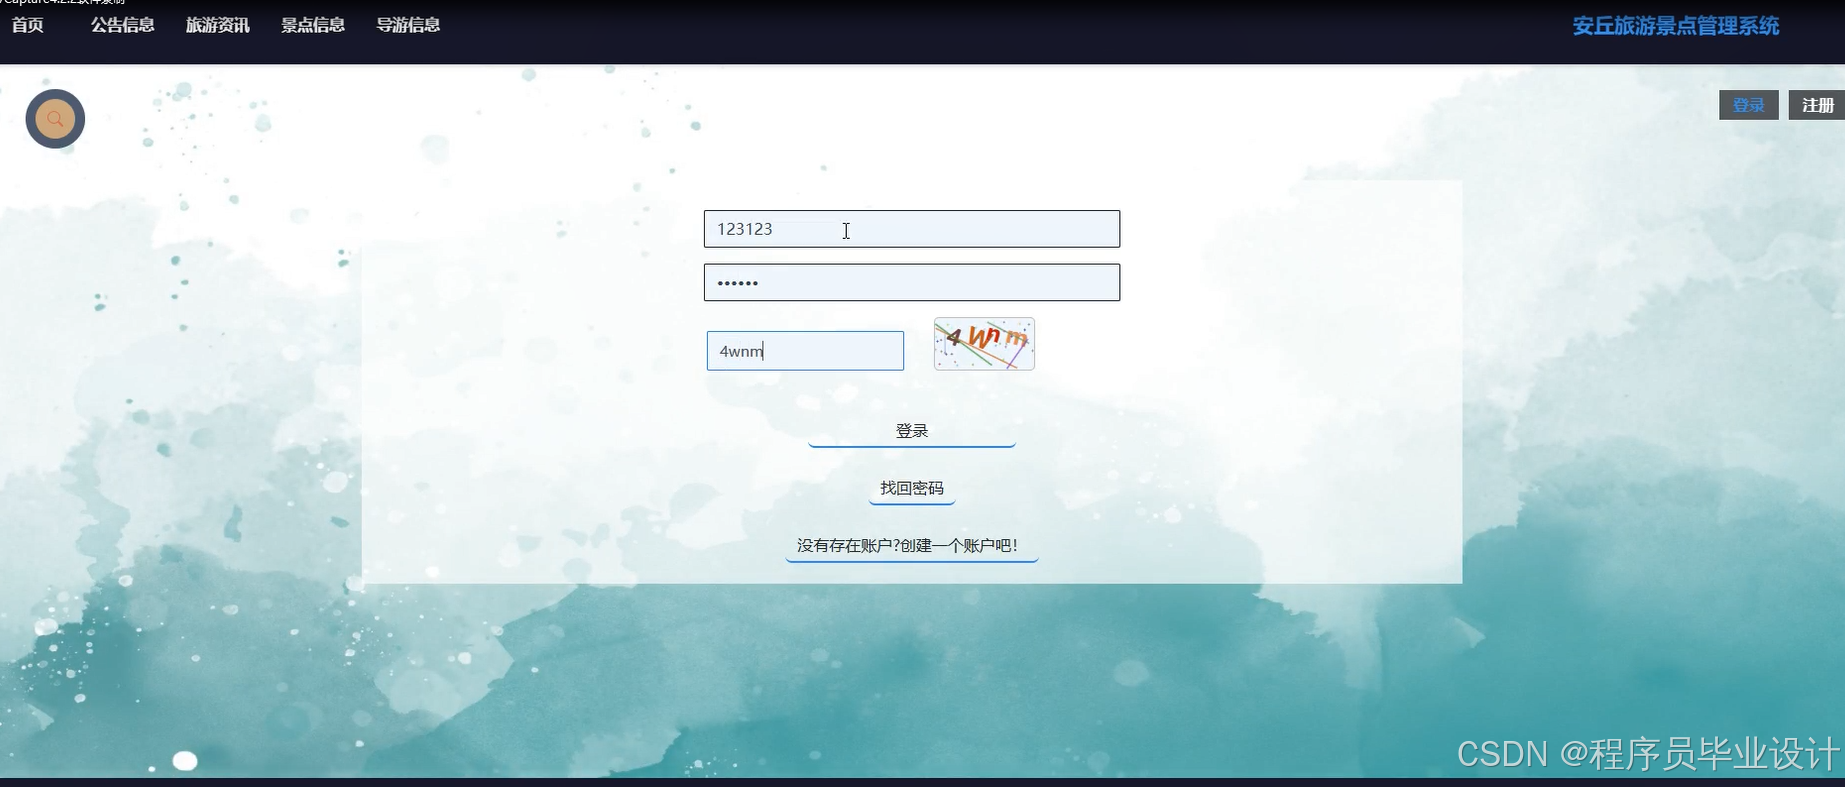Go to 公告信息 in the navigation bar
Viewport: 1845px width, 787px height.
coord(123,25)
